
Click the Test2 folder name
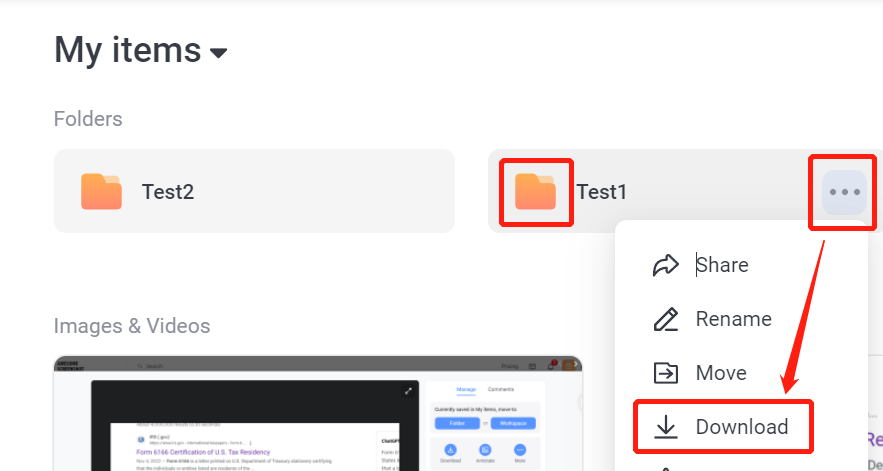click(x=168, y=192)
